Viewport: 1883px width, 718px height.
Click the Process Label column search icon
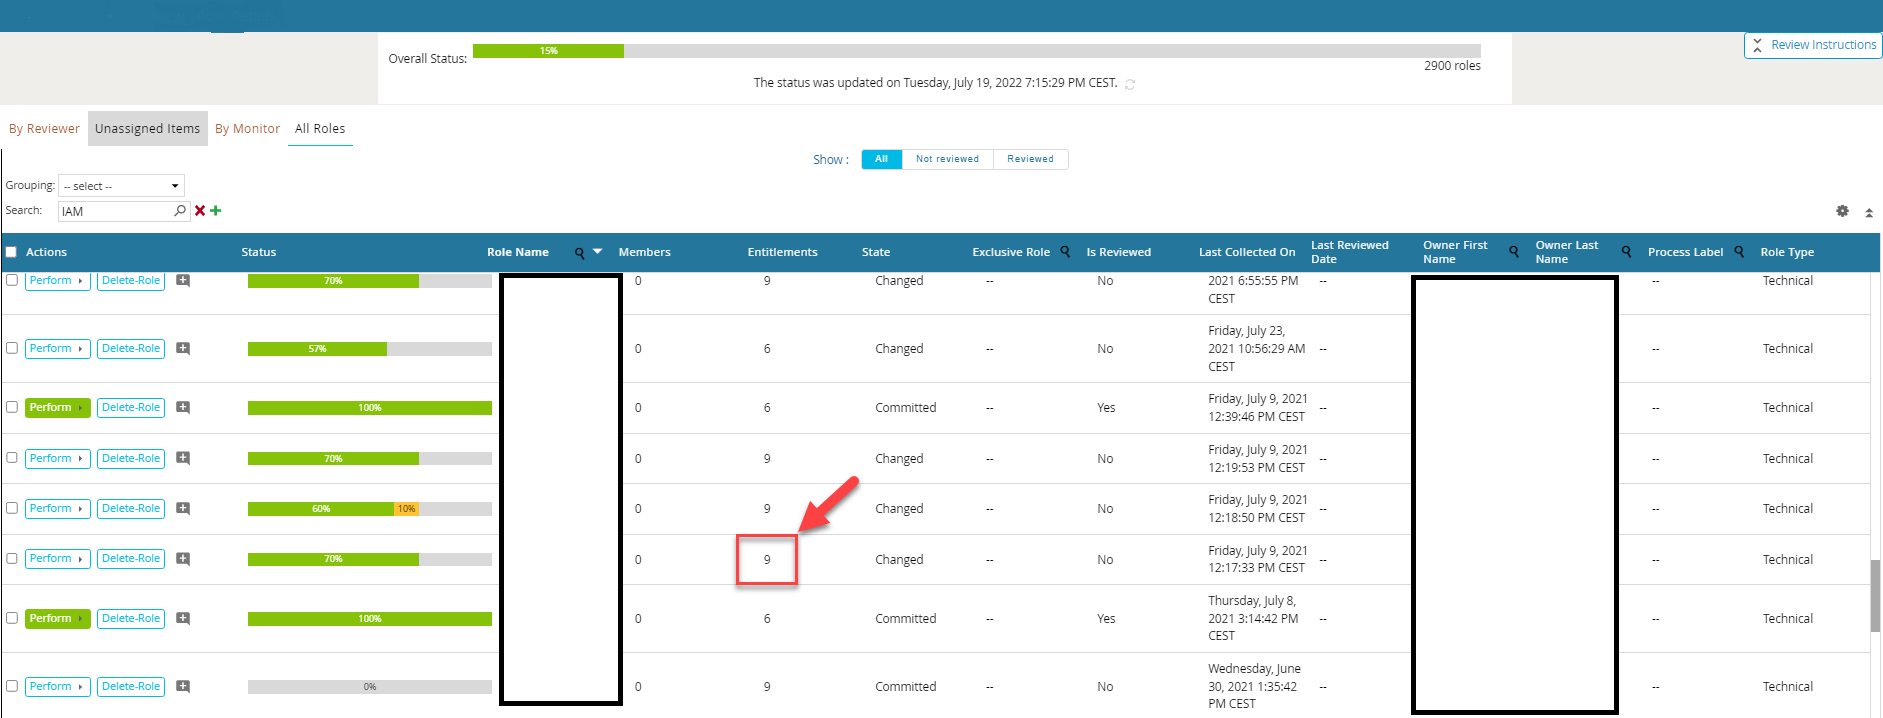click(x=1739, y=252)
